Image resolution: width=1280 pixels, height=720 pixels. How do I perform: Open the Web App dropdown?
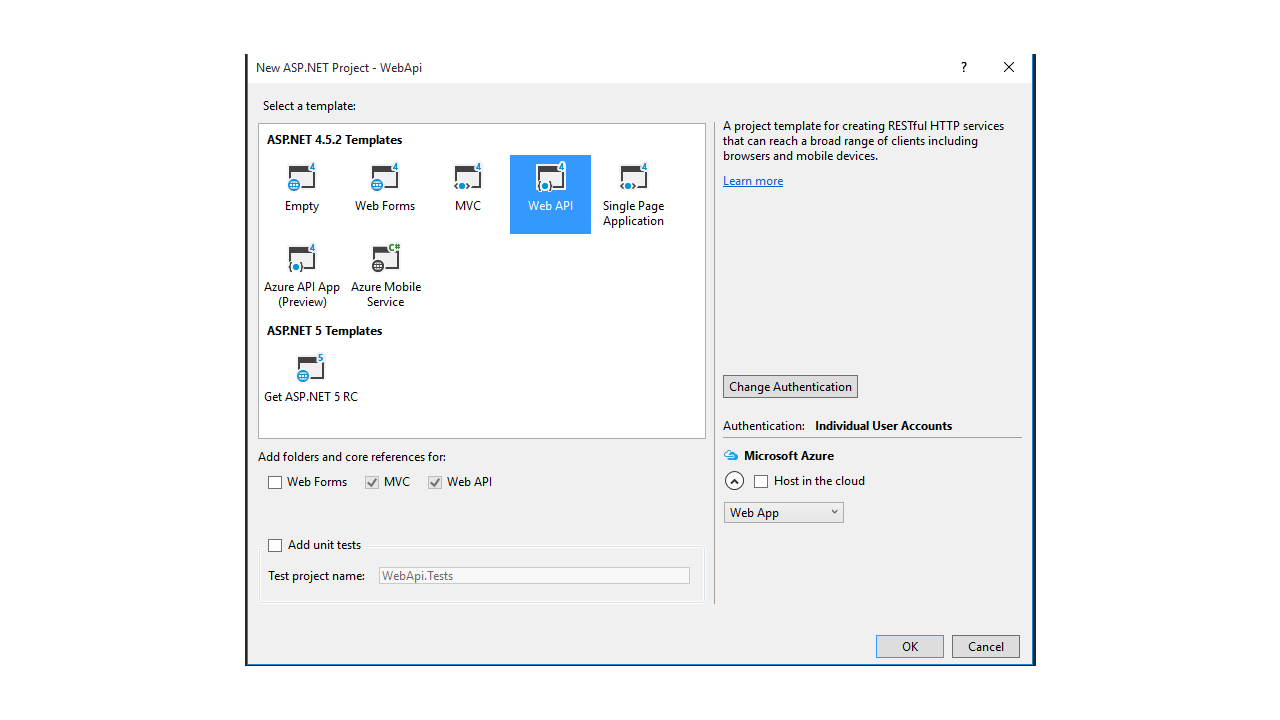click(x=784, y=512)
